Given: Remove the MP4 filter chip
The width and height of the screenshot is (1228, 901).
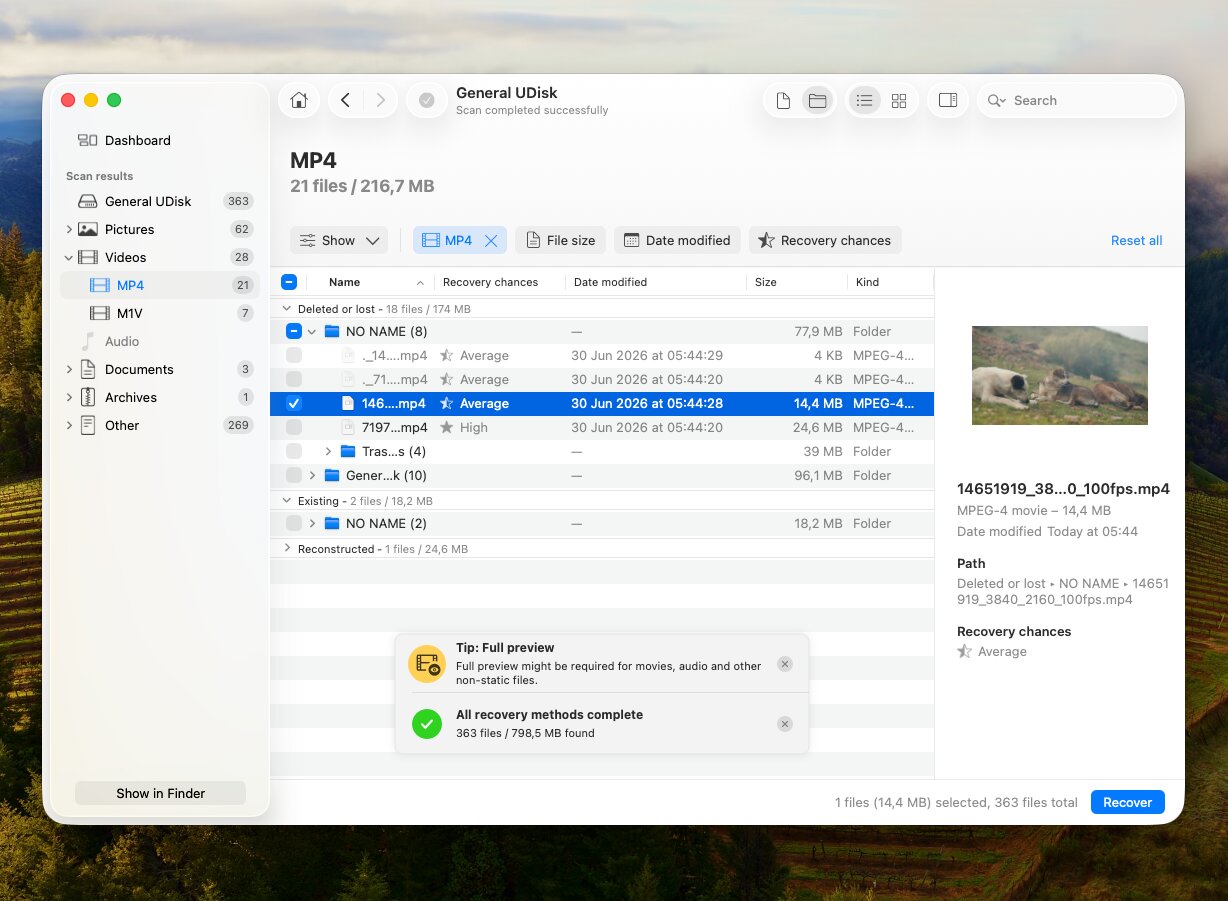Looking at the screenshot, I should [x=491, y=240].
